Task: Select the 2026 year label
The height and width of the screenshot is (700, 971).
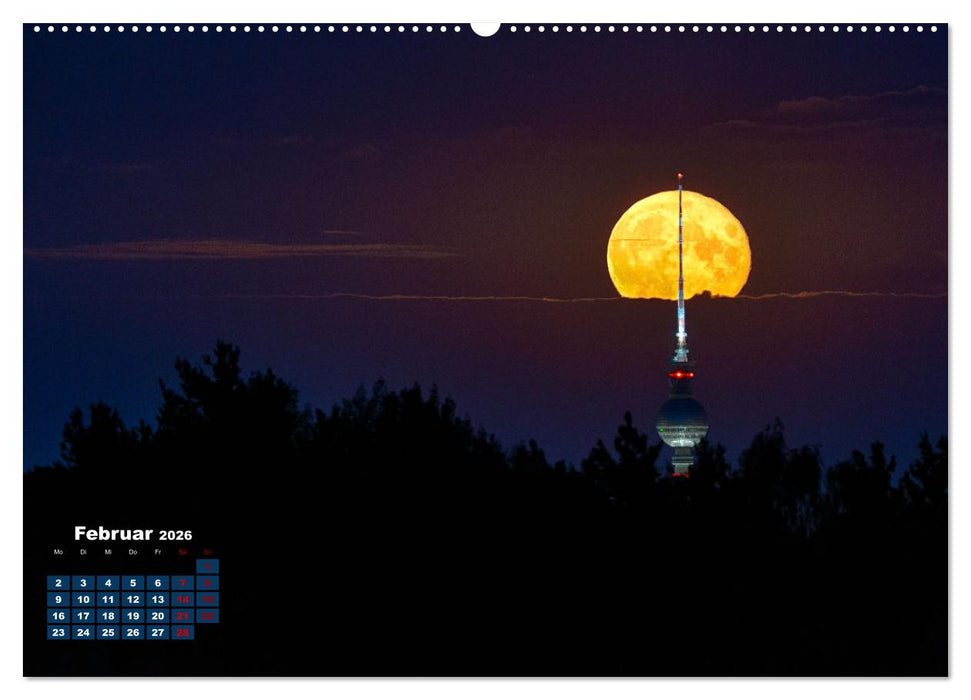Action: [x=175, y=535]
